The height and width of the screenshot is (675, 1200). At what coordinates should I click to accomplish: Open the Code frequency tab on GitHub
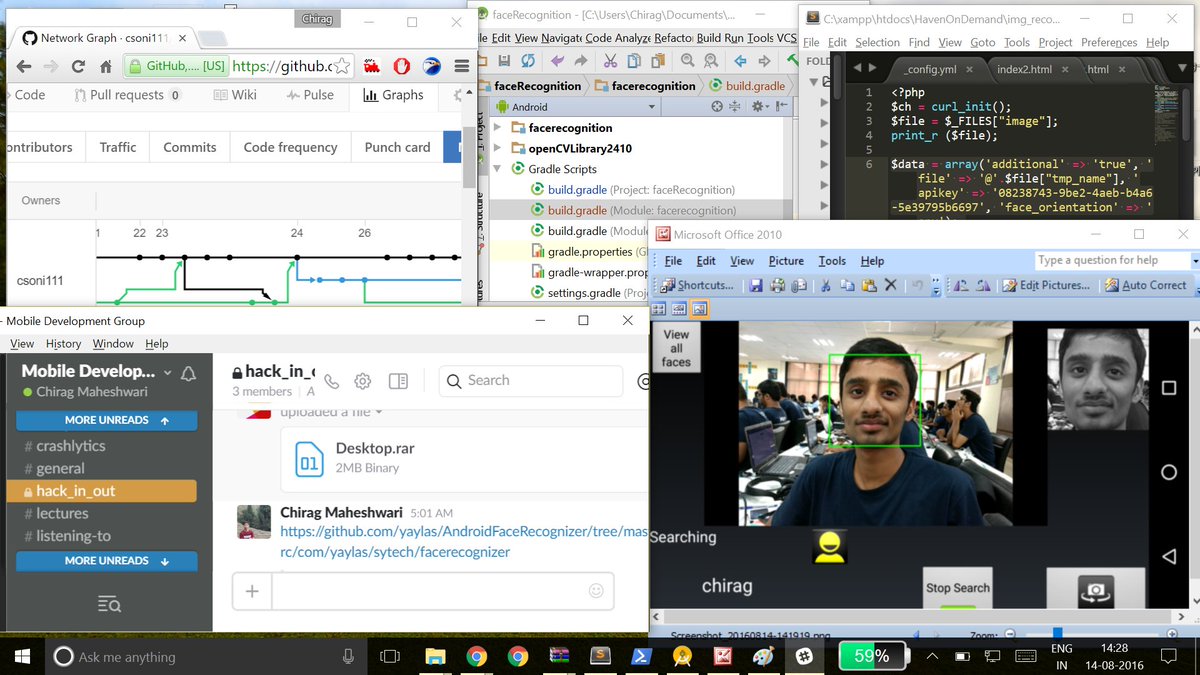[290, 147]
